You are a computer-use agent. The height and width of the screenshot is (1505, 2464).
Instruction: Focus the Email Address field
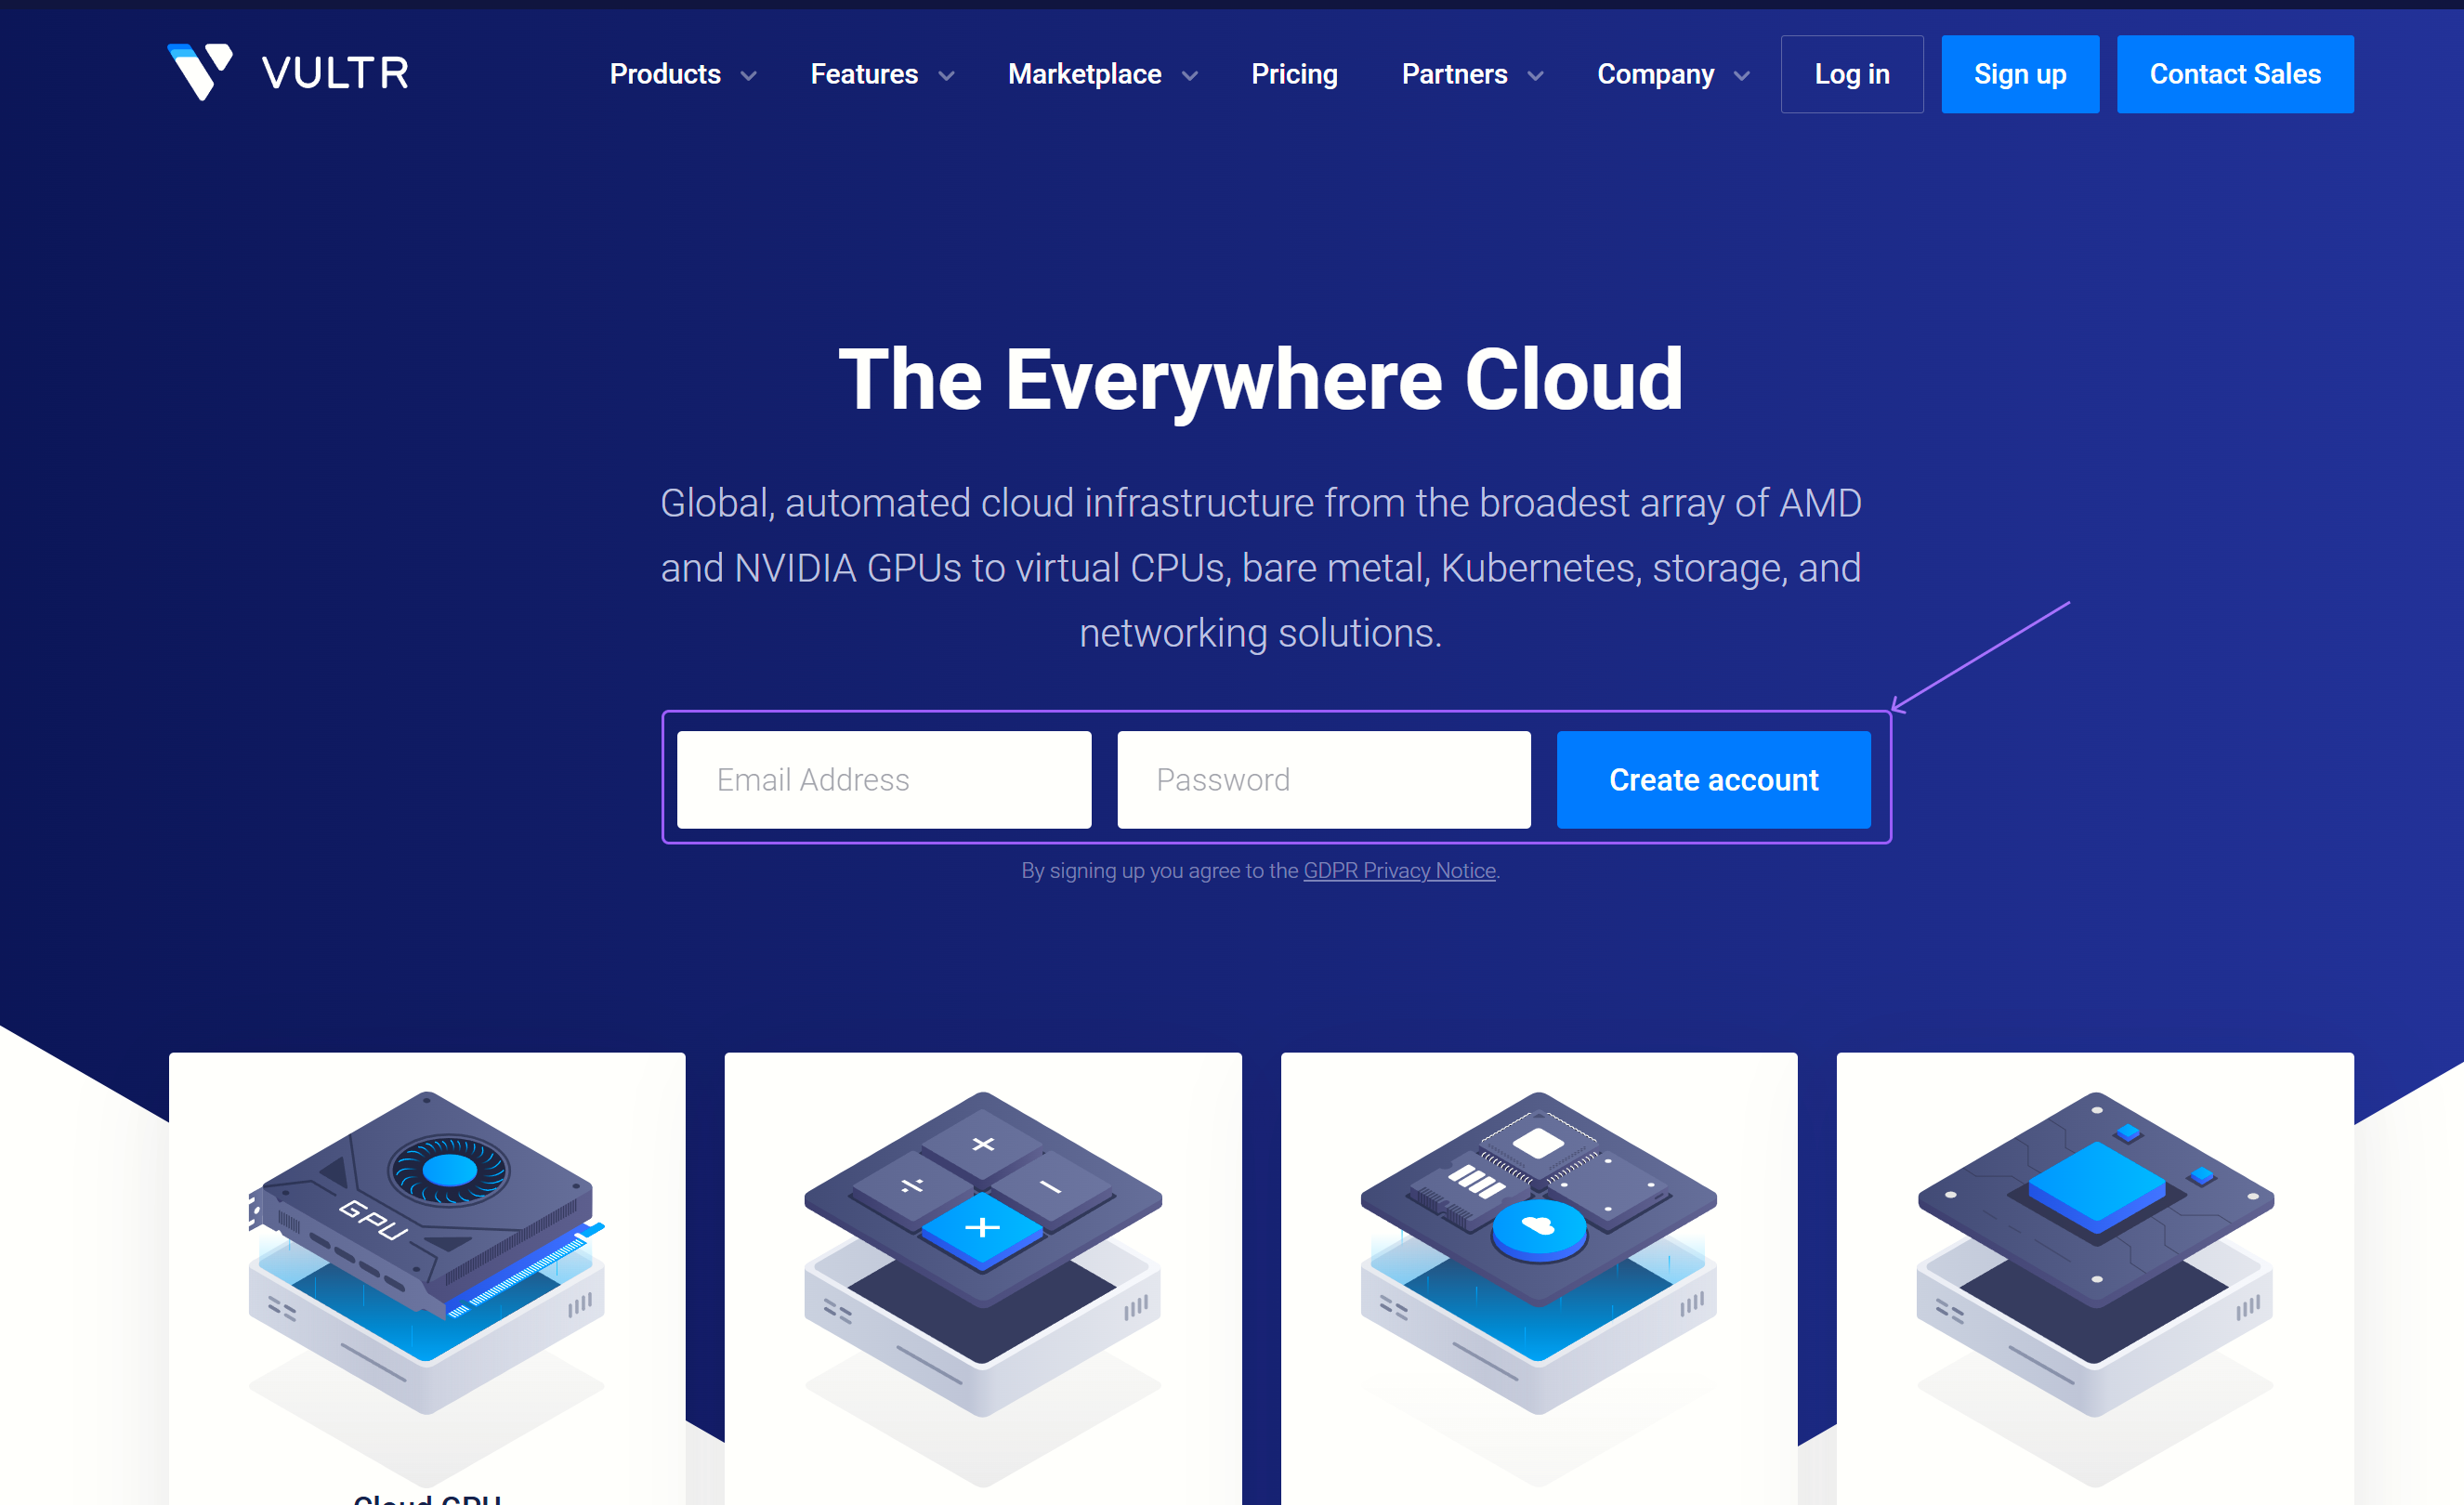click(x=883, y=779)
